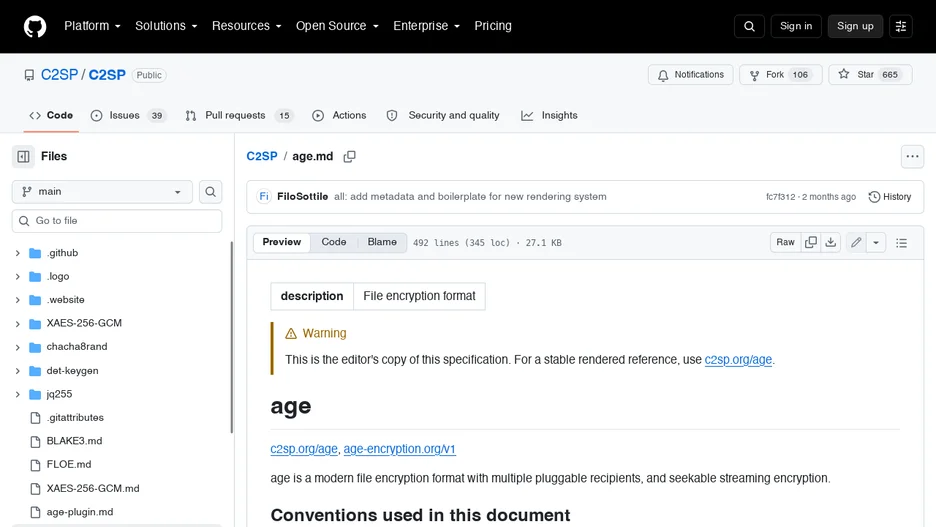This screenshot has height=527, width=936.
Task: Focus the Go to file input
Action: click(x=117, y=221)
